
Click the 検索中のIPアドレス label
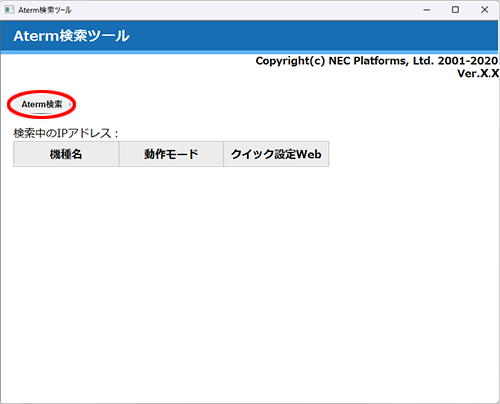tap(66, 133)
